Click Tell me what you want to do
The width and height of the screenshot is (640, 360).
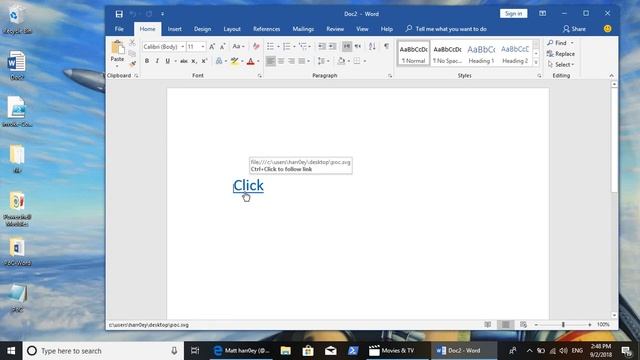coord(446,29)
